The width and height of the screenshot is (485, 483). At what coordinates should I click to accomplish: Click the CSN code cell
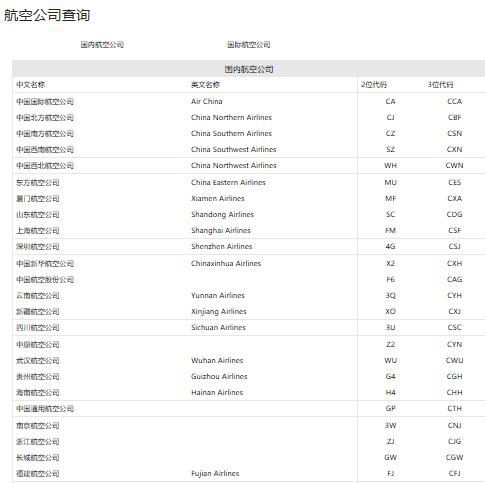[454, 133]
